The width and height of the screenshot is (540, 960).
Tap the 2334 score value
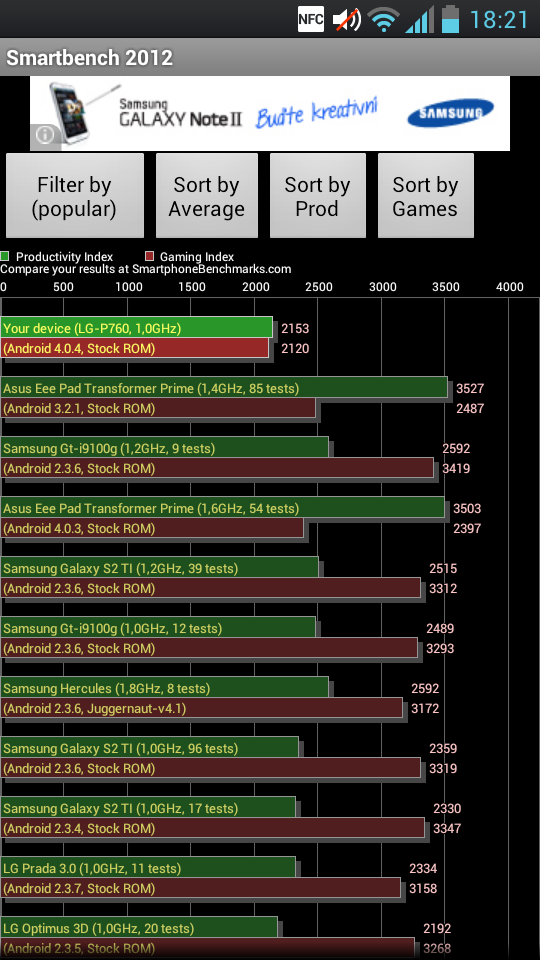pos(423,868)
